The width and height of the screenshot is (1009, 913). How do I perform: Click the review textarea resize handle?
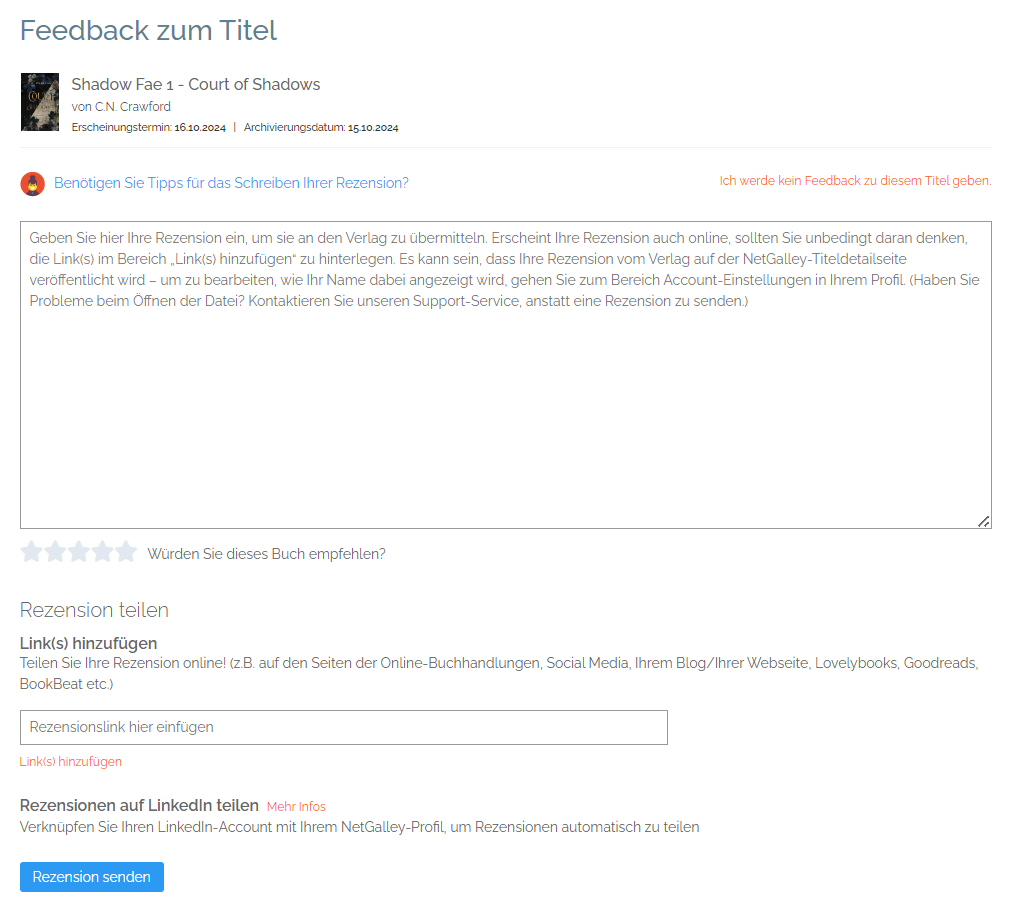tap(984, 521)
